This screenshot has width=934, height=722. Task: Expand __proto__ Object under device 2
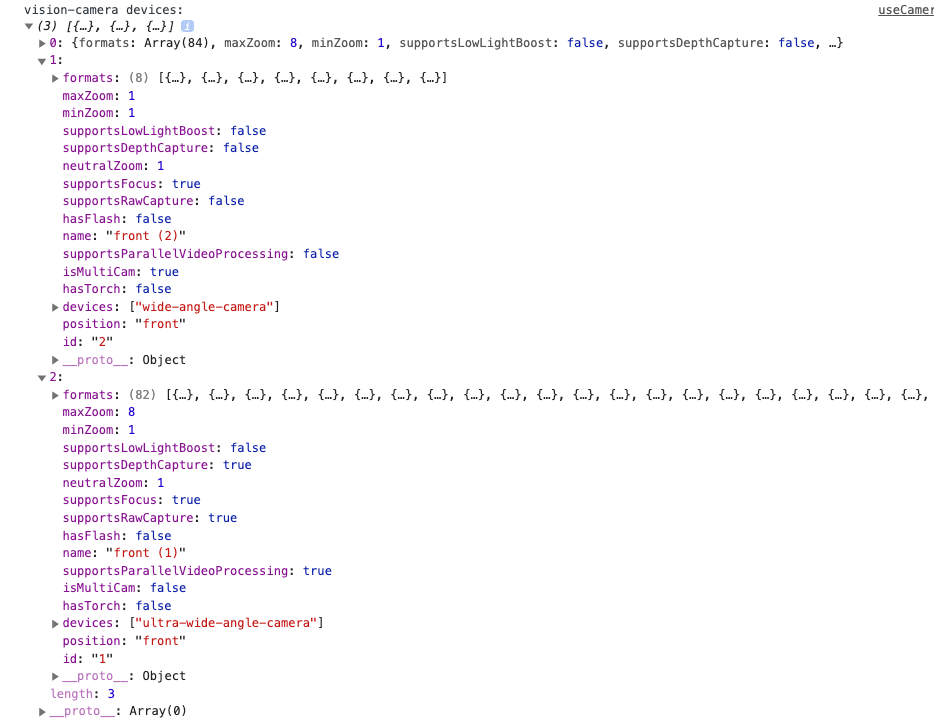click(x=55, y=676)
